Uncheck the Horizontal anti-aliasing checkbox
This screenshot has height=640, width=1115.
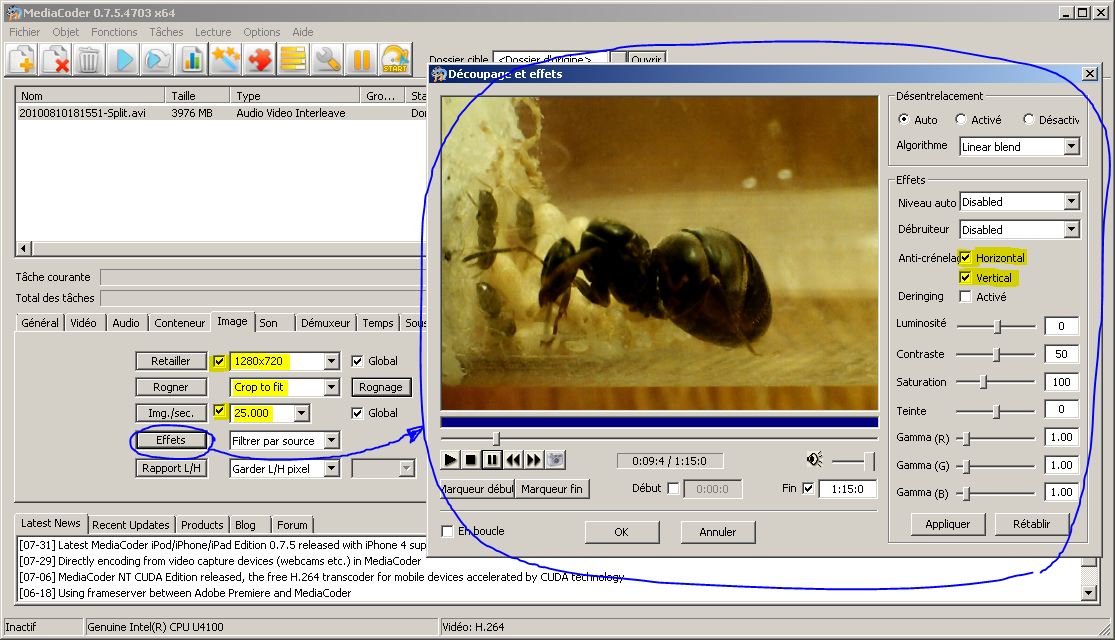pyautogui.click(x=965, y=258)
